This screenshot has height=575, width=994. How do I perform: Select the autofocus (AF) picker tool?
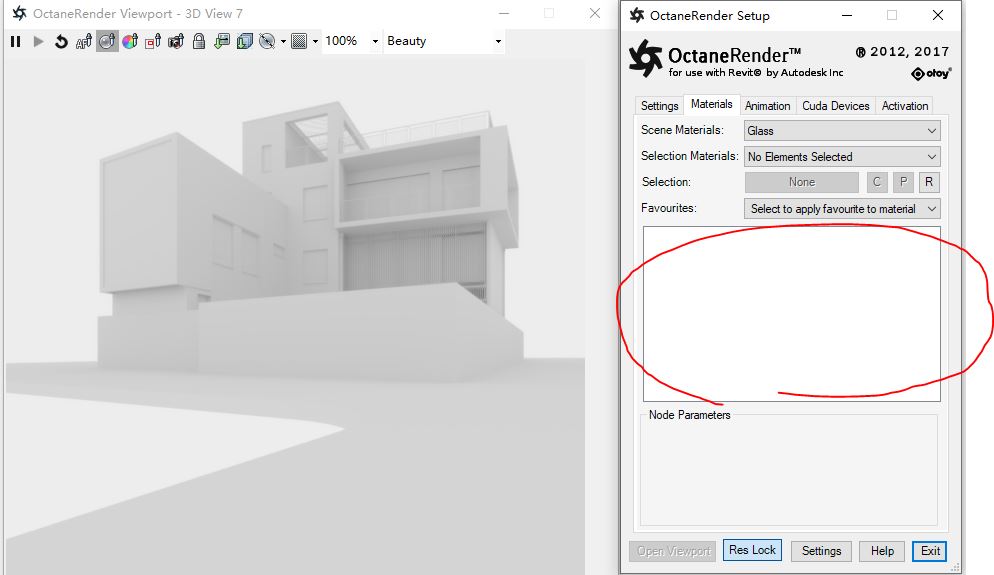click(84, 42)
